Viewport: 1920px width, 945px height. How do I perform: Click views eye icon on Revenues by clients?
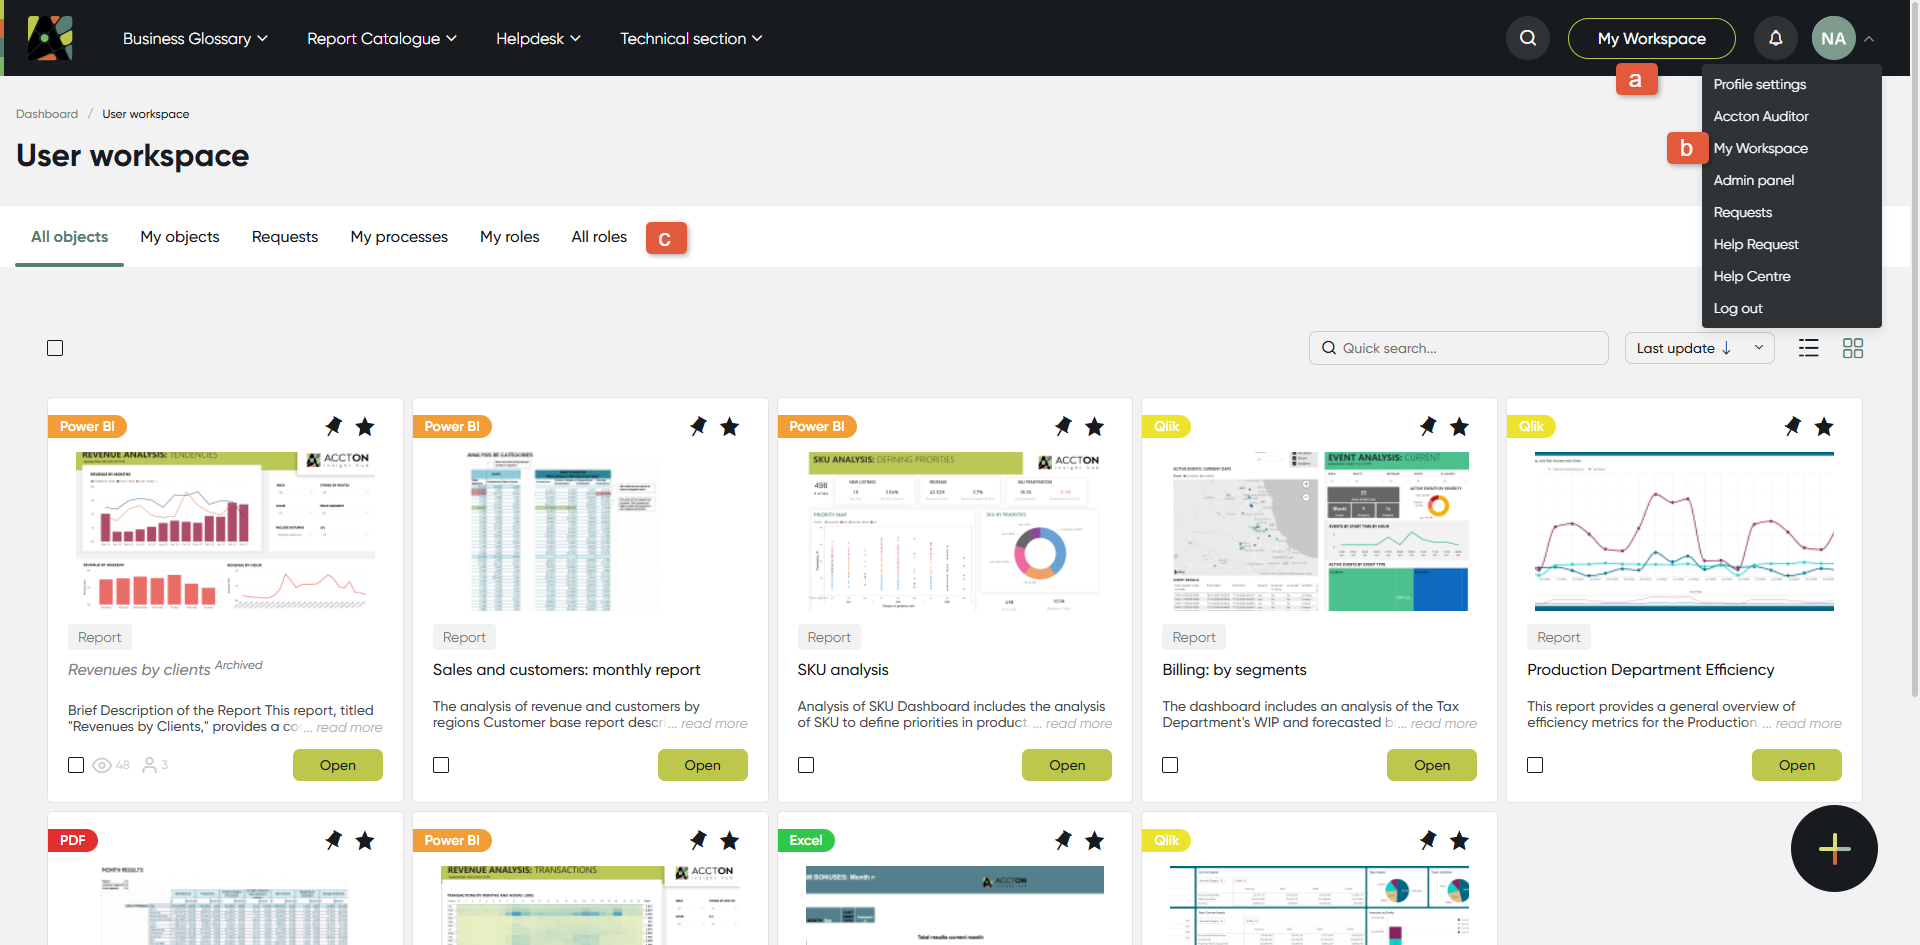pos(101,765)
